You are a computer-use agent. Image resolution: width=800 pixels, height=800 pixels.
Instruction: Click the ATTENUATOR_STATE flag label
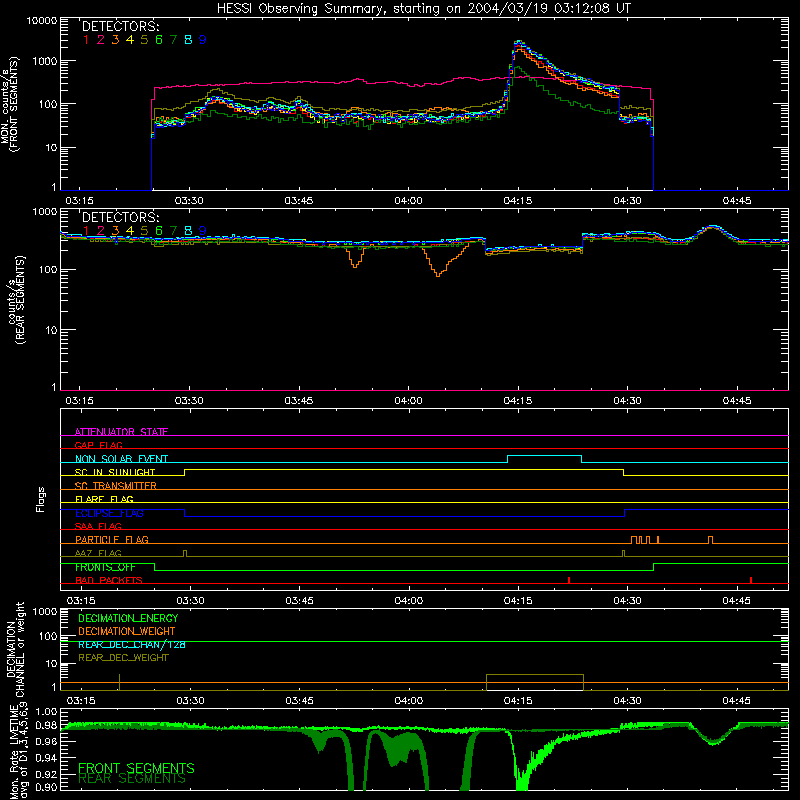point(121,432)
